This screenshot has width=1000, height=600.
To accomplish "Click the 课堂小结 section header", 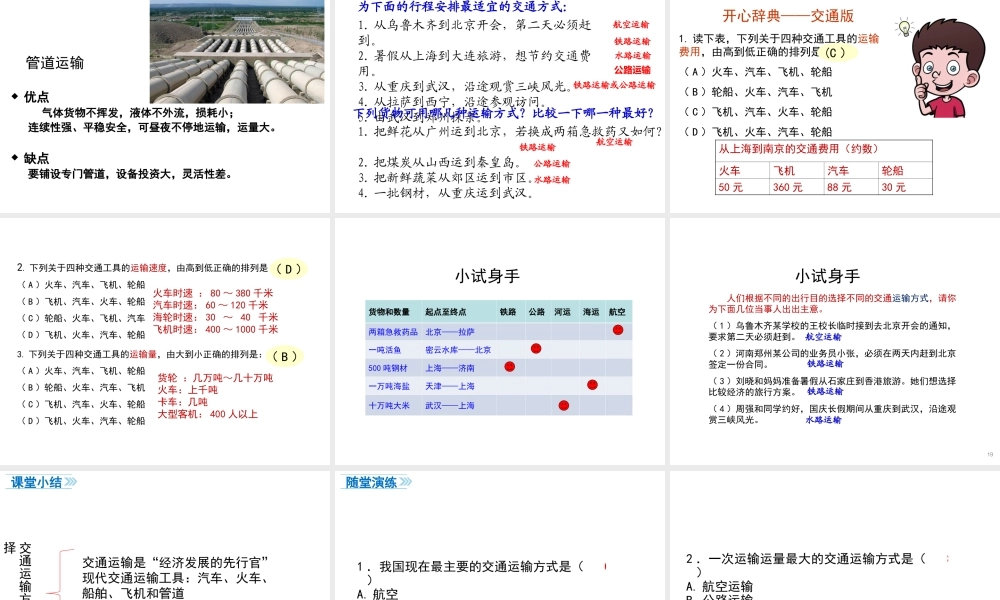I will pyautogui.click(x=36, y=482).
